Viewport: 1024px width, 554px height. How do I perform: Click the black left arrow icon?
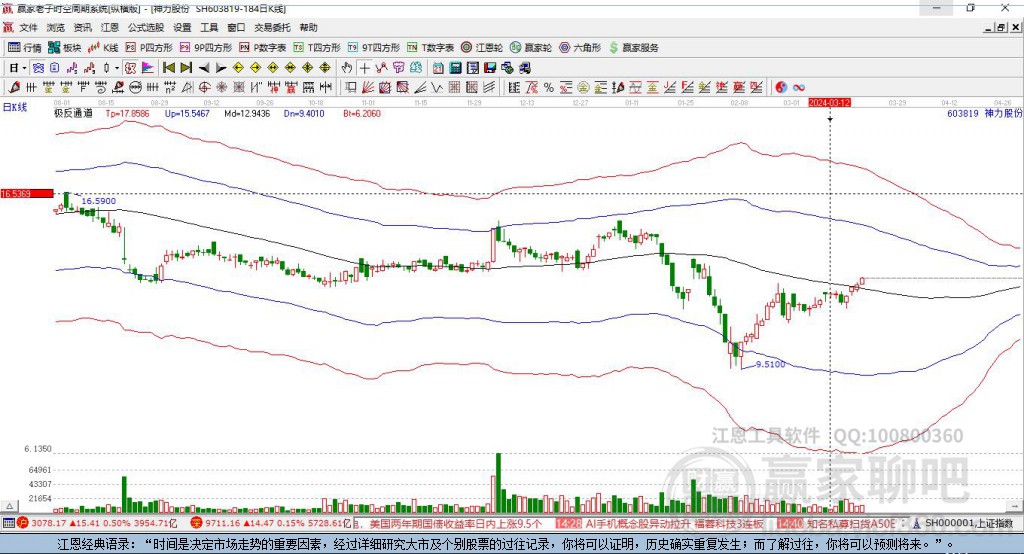tap(204, 68)
